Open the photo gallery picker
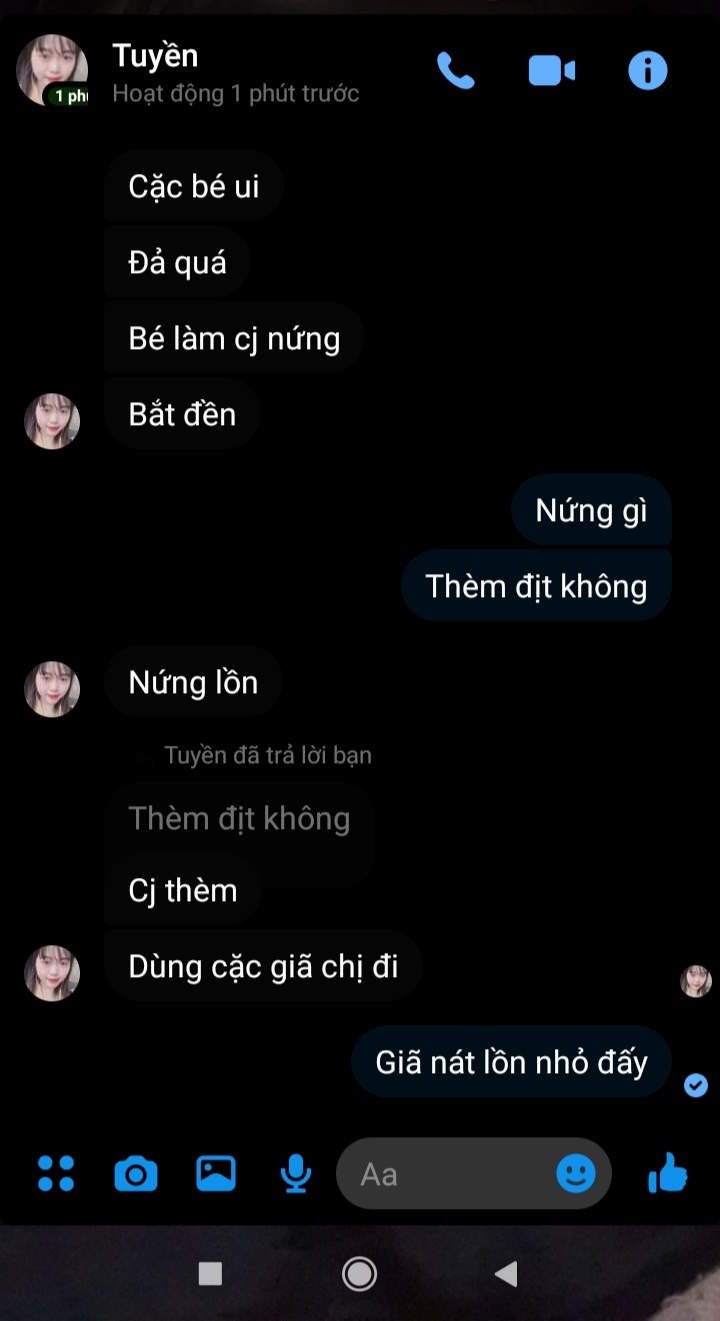This screenshot has height=1321, width=720. pyautogui.click(x=216, y=1173)
